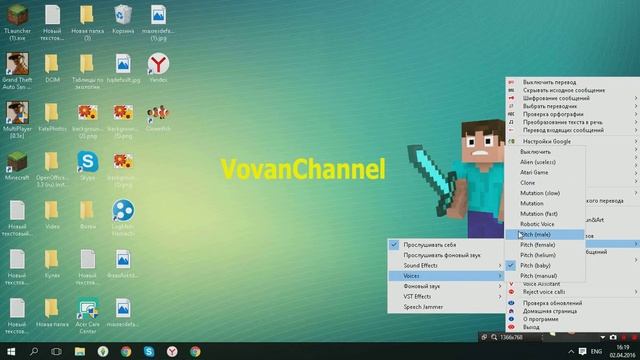This screenshot has width=640, height=360.
Task: Expand Преобразование текста в речь submenu
Action: pos(572,122)
